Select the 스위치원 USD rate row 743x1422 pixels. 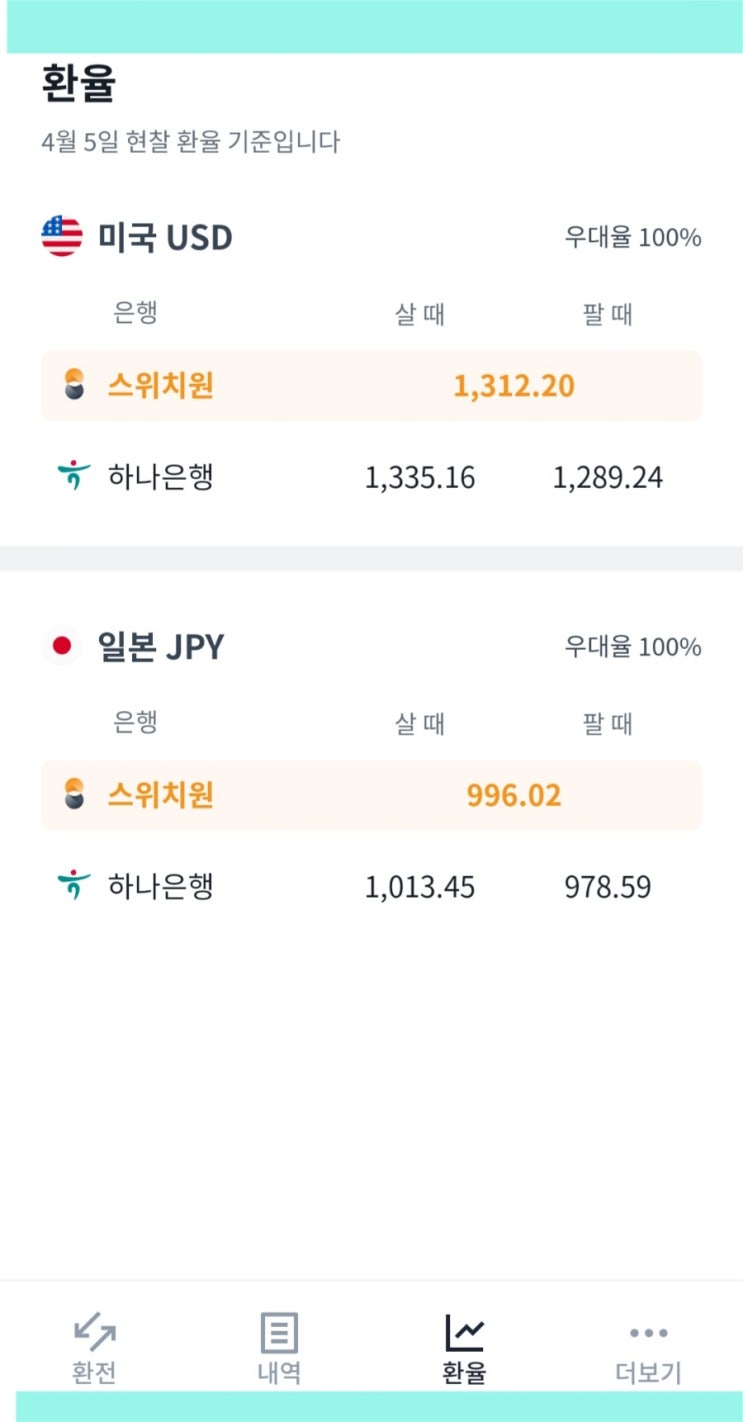click(x=371, y=386)
